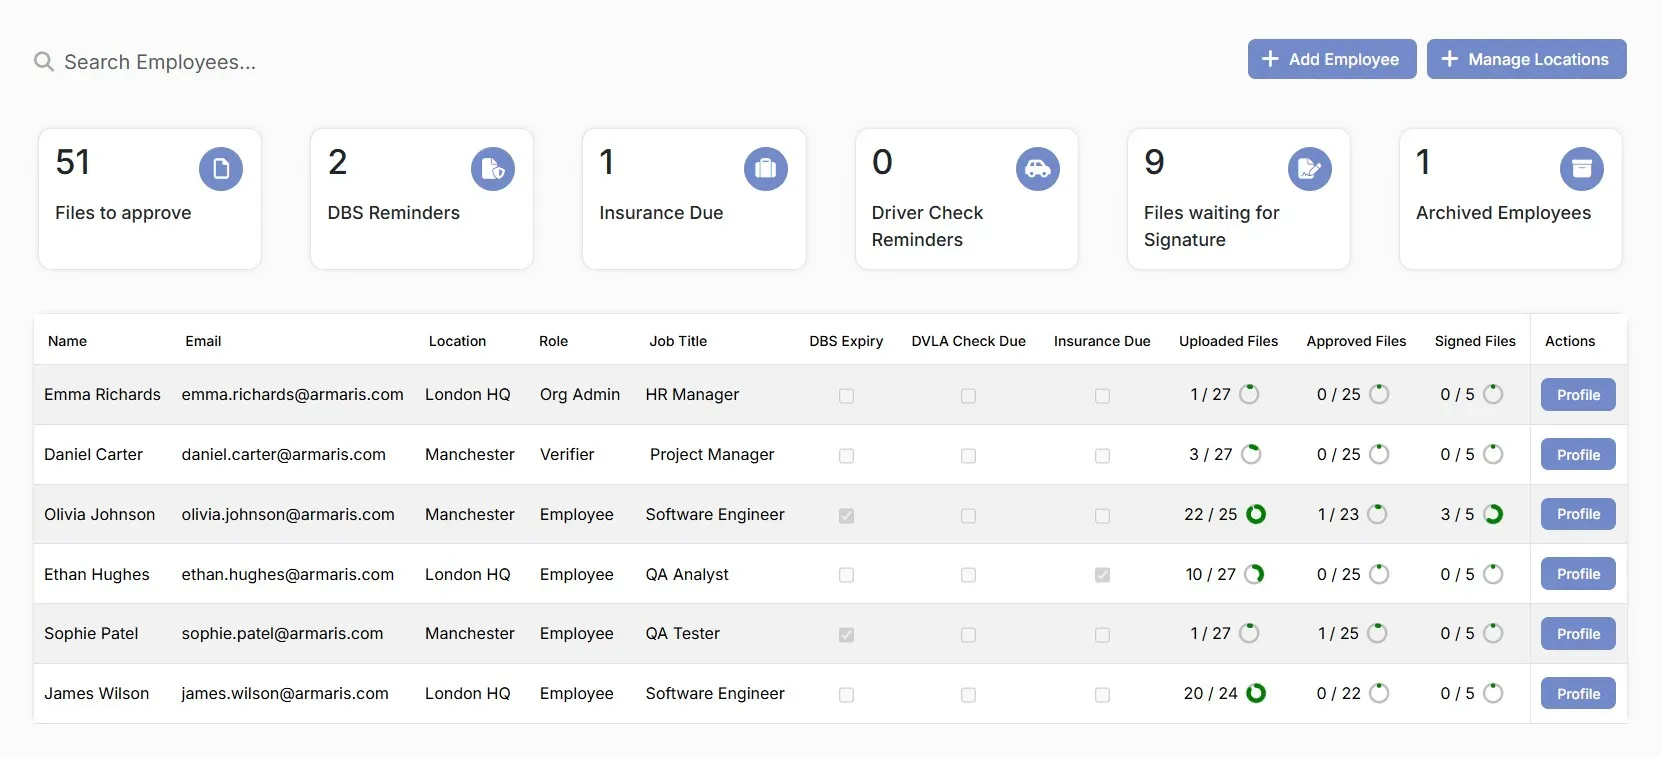
Task: Click the search magnifier icon
Action: [x=44, y=62]
